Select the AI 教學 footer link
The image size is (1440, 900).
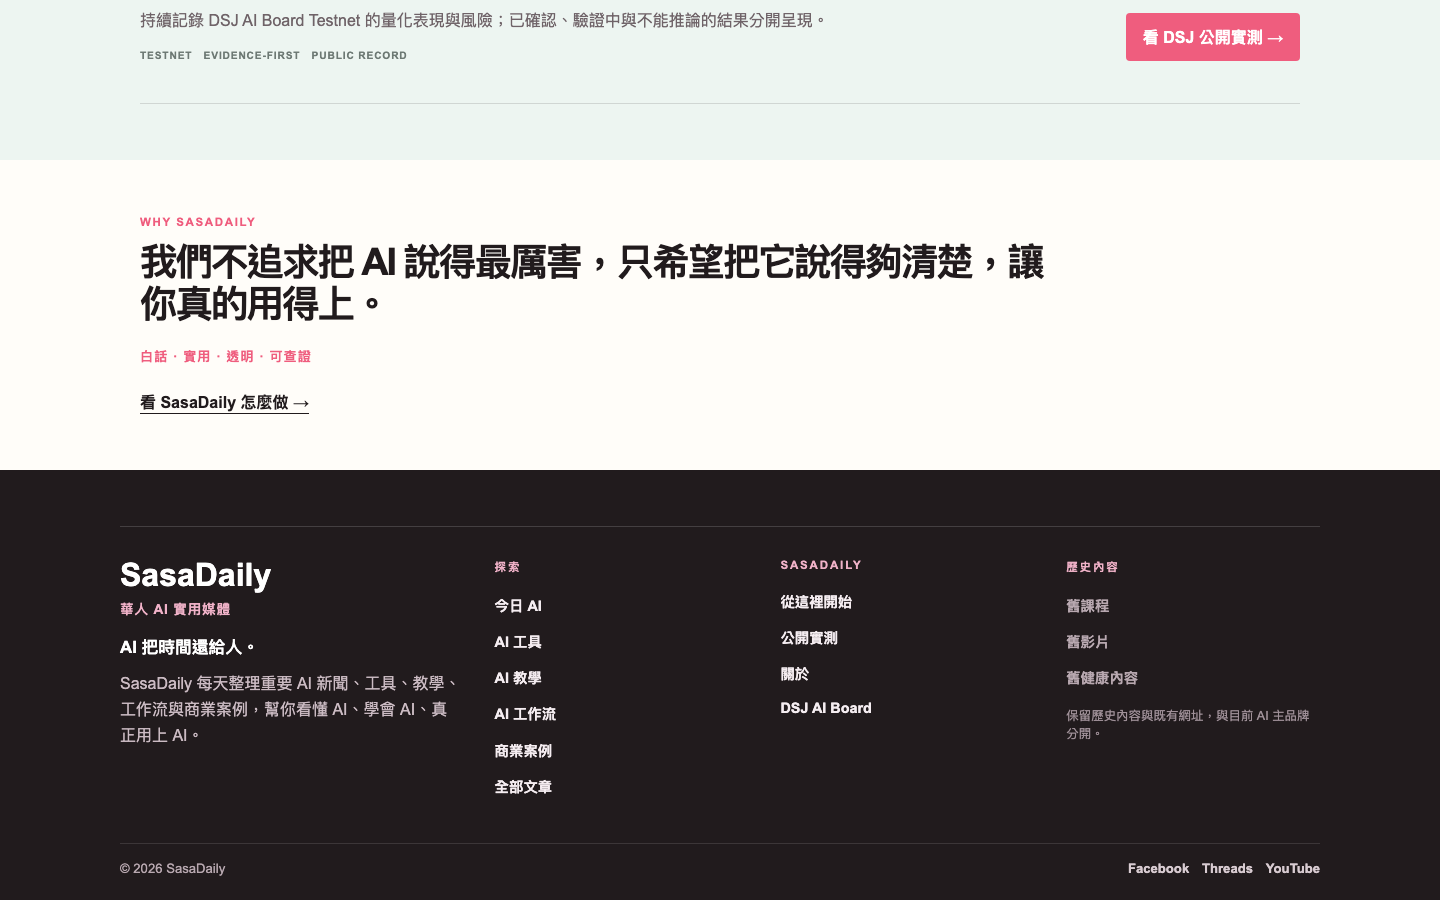click(518, 678)
